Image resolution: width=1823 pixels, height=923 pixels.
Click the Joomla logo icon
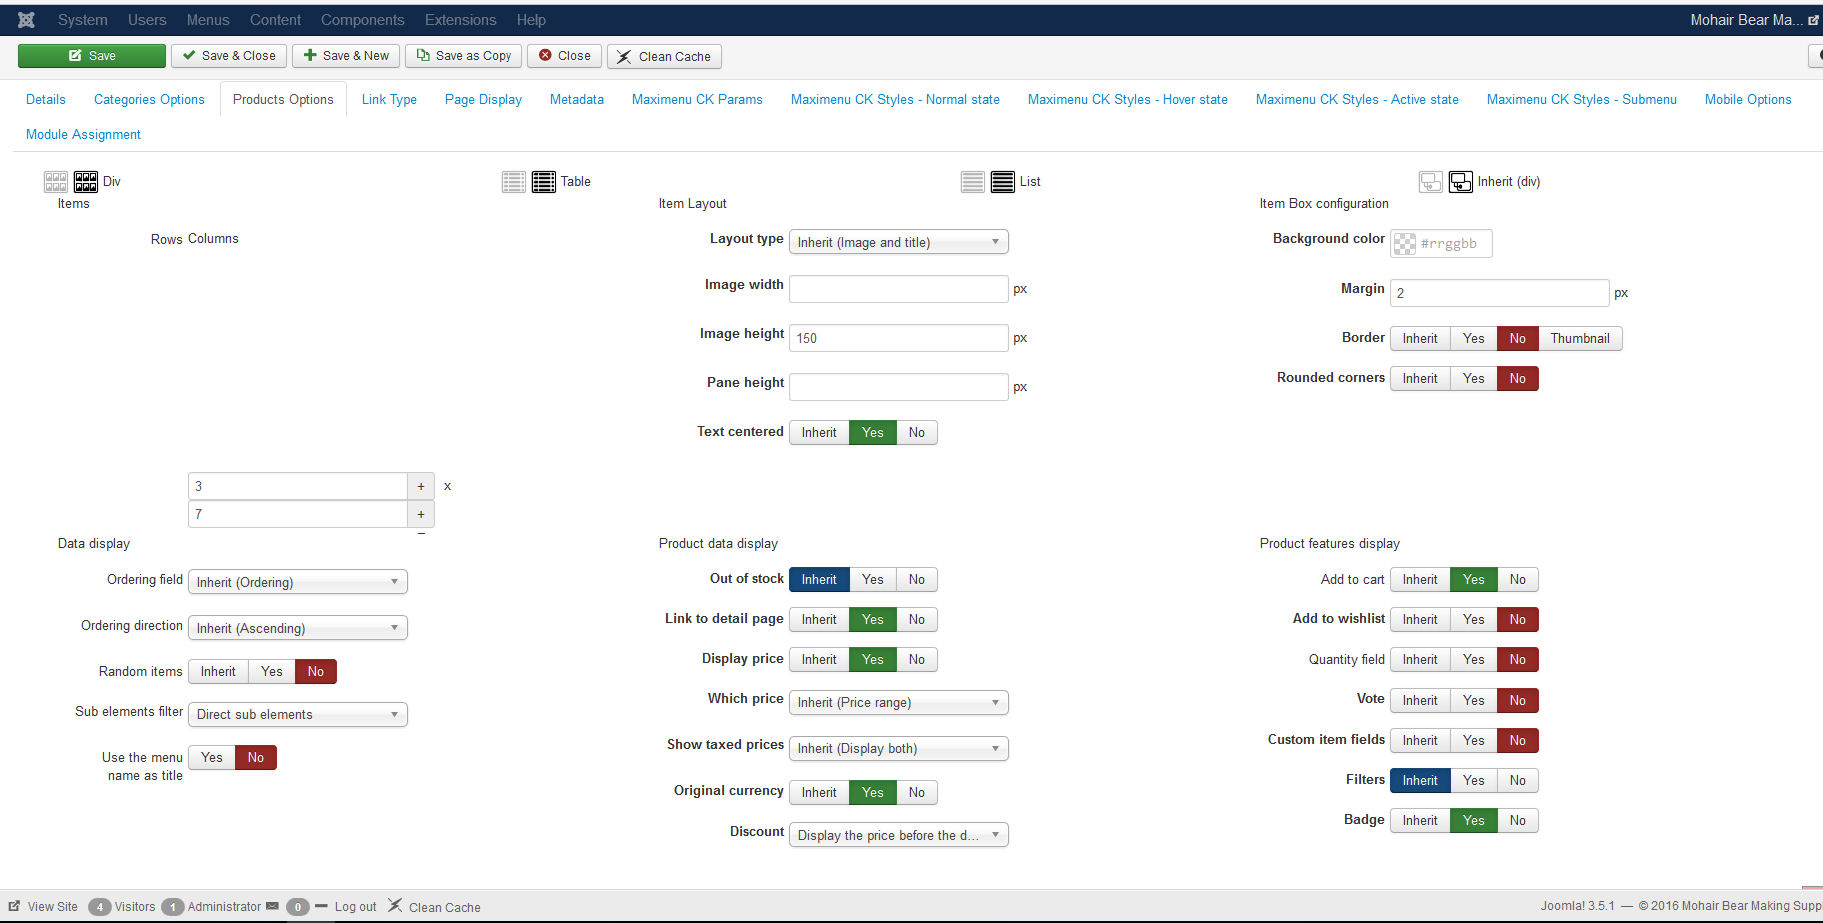[x=26, y=20]
